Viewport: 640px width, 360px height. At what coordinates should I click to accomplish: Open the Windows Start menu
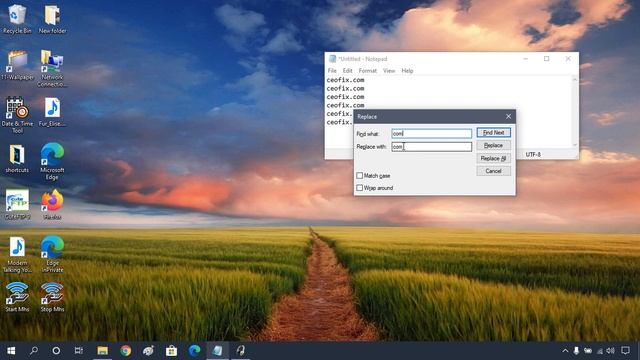[x=11, y=351]
